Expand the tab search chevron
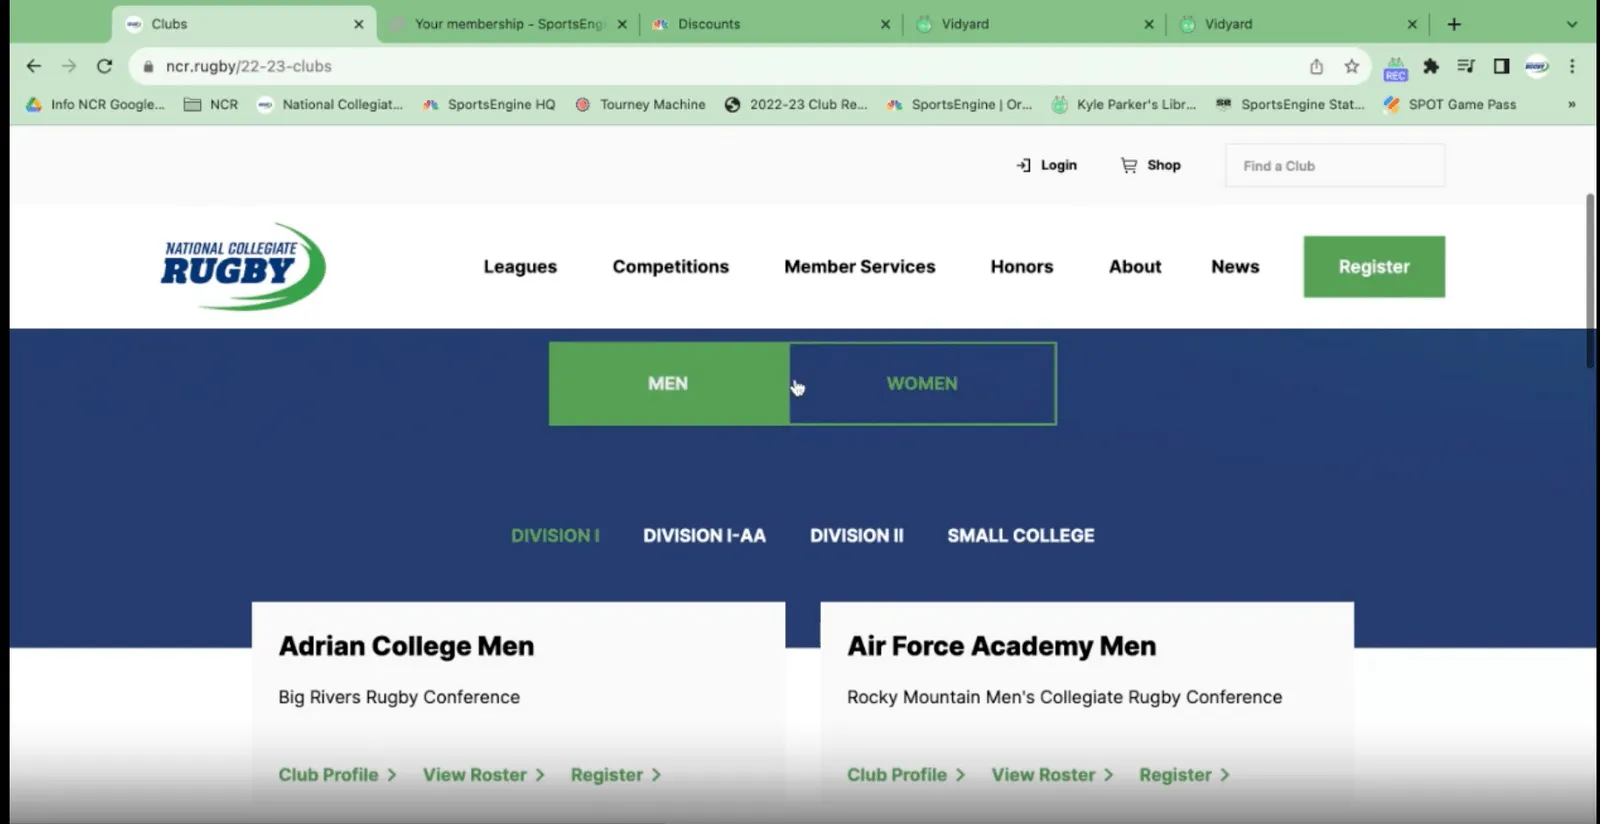Screen dimensions: 1600x824 point(1571,24)
